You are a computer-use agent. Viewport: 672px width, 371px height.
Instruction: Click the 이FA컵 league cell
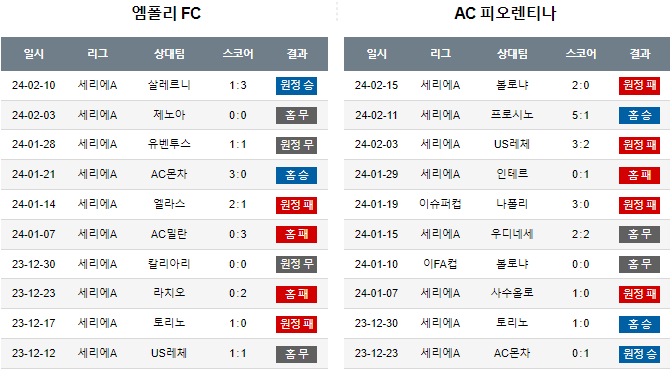tap(440, 264)
